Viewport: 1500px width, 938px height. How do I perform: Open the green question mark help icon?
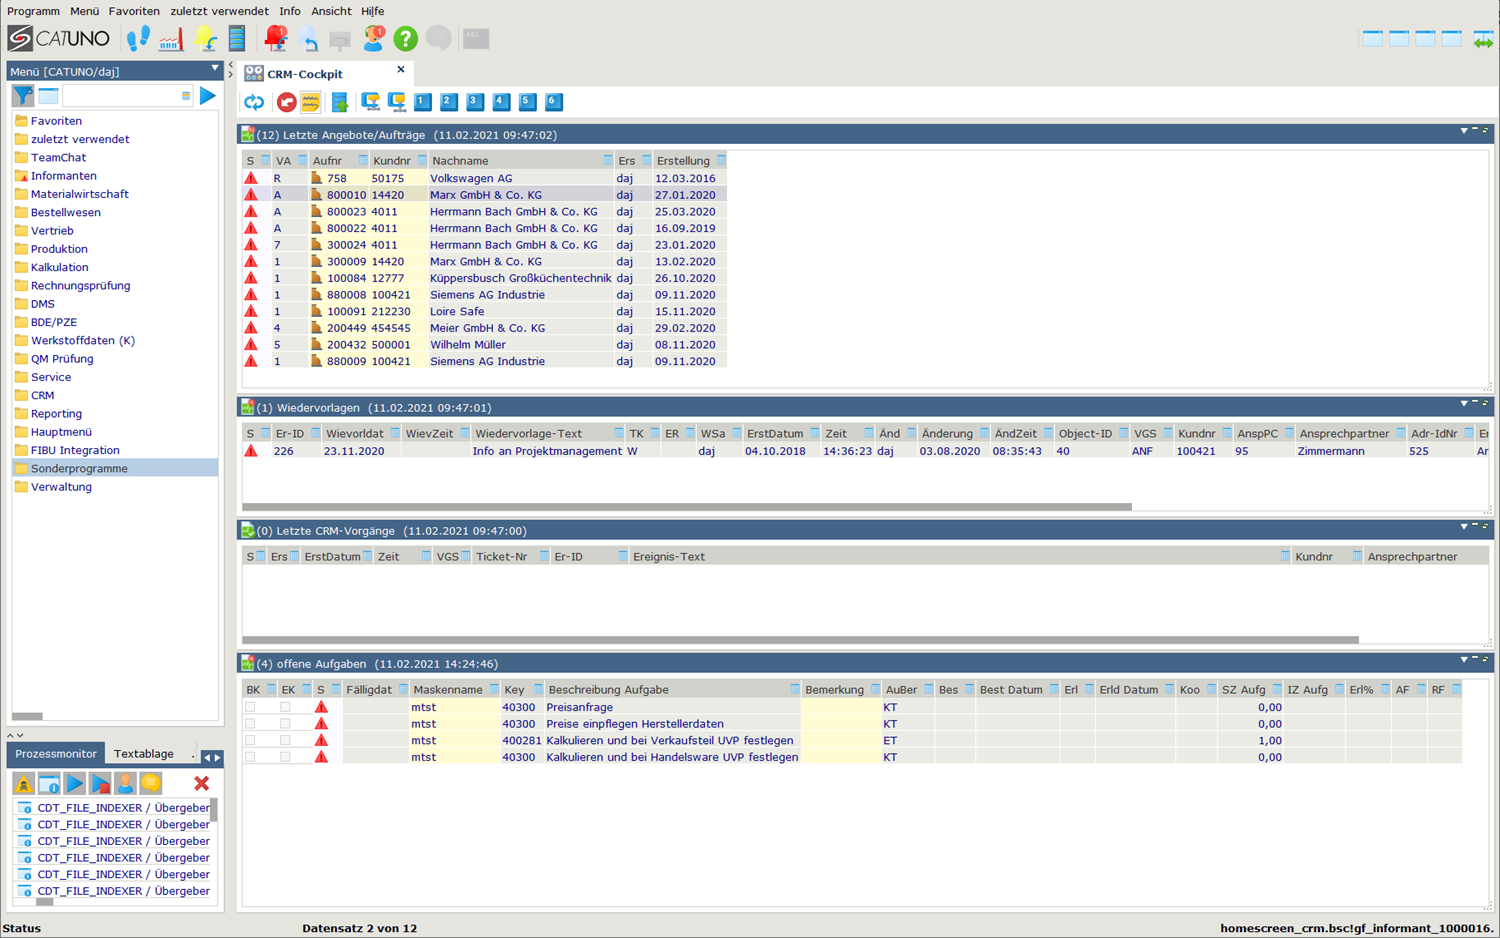click(405, 39)
